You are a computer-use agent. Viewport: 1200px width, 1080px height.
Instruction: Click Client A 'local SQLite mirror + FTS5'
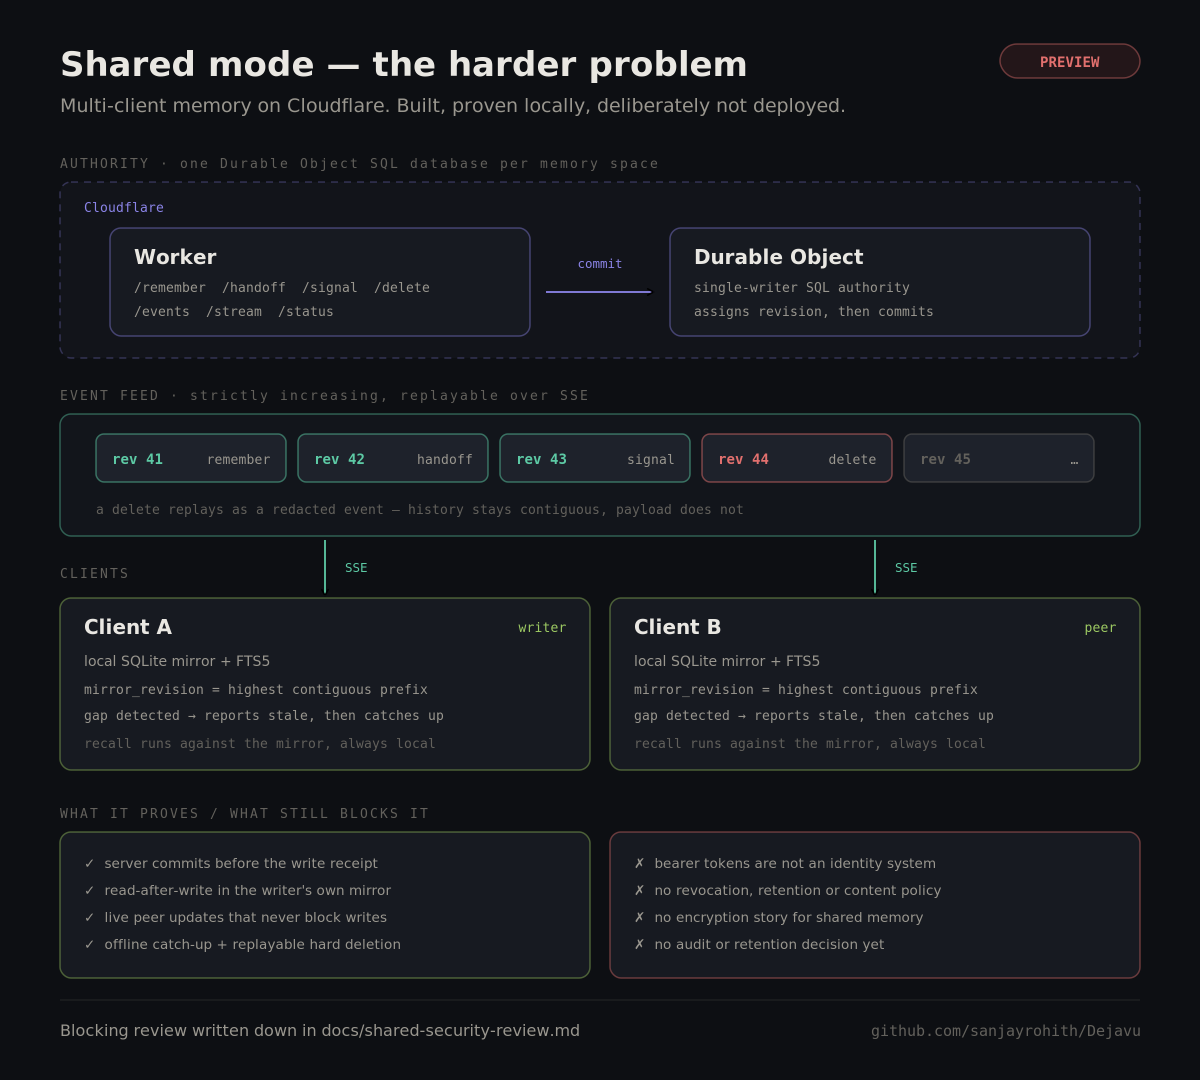177,661
